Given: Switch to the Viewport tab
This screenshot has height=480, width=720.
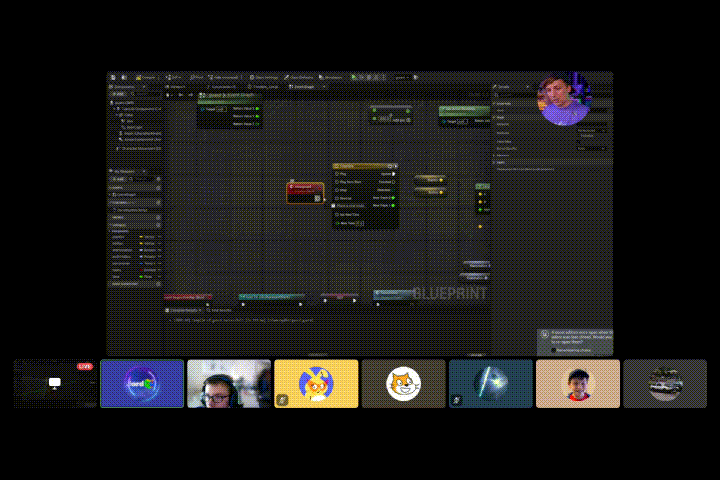Looking at the screenshot, I should (180, 87).
